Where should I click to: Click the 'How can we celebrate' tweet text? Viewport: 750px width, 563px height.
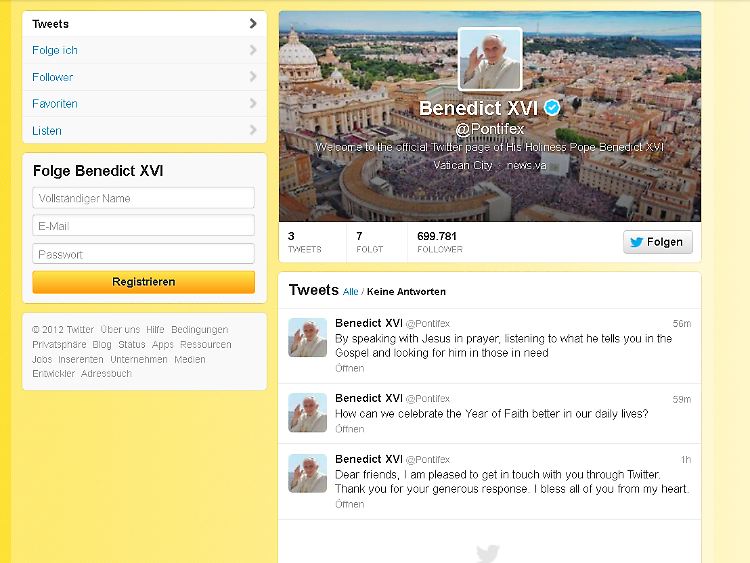tap(492, 414)
